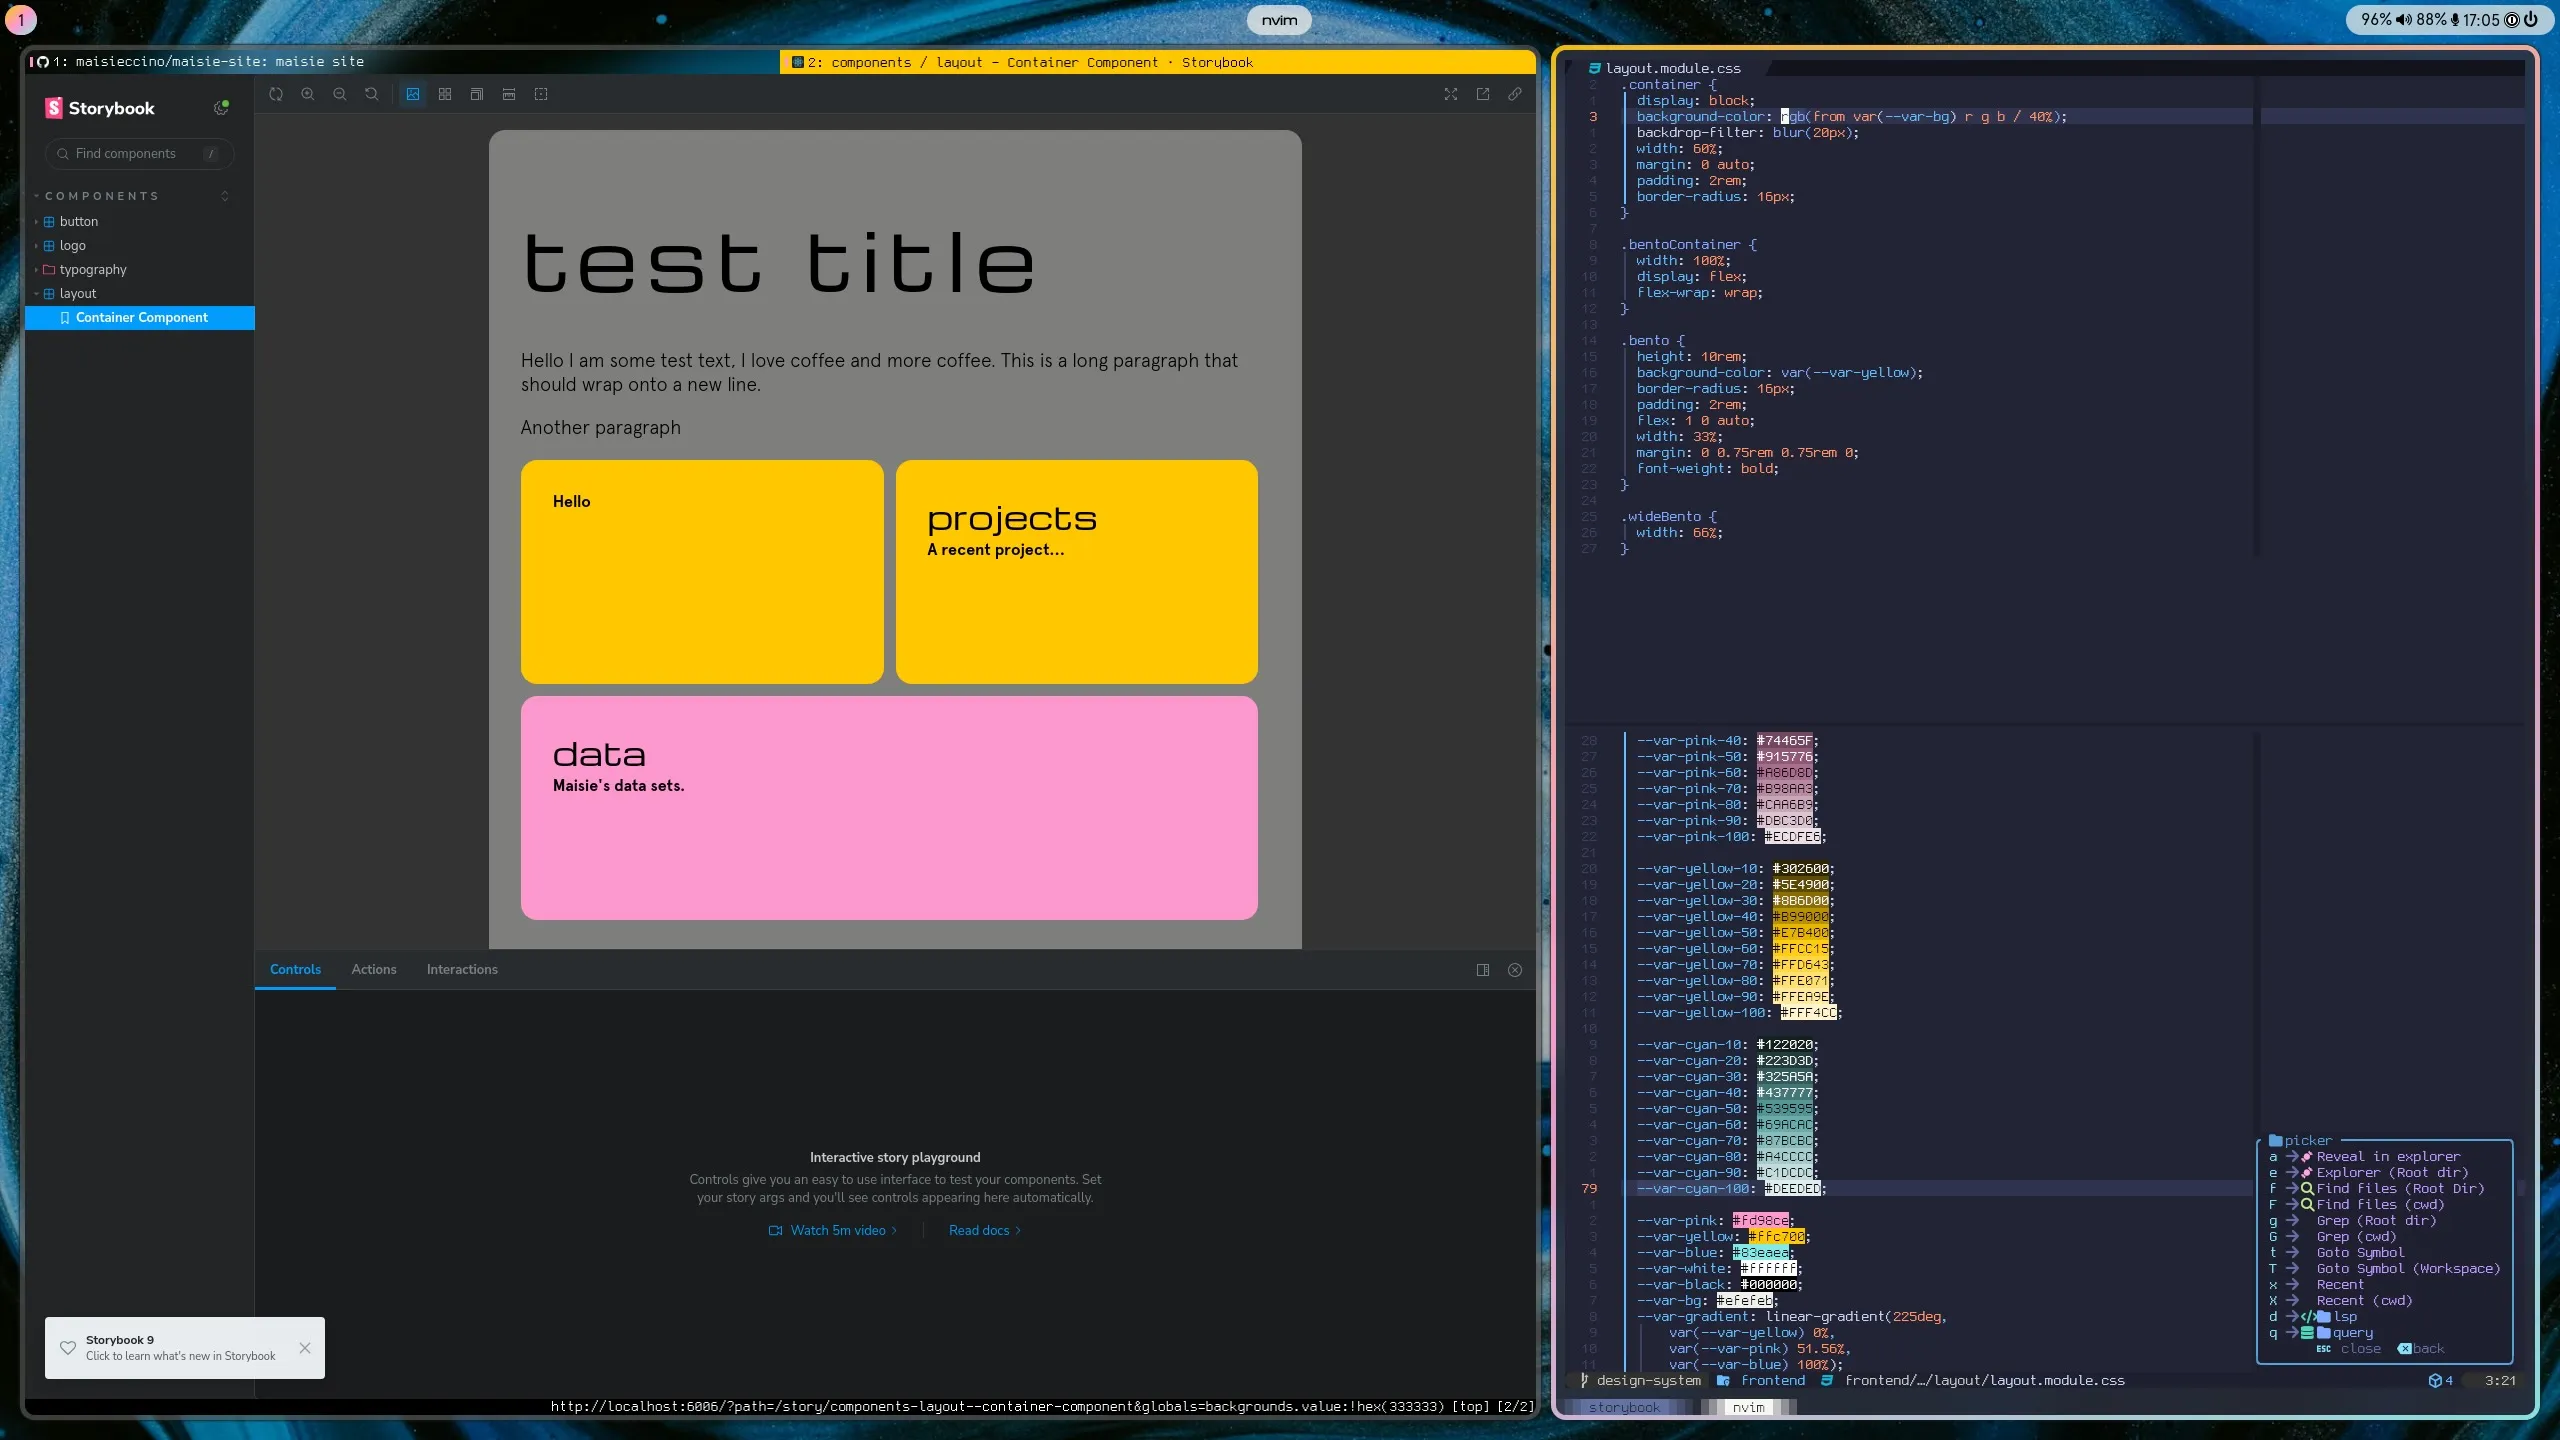Choose Find Files (Root Dir) in picker menu
The width and height of the screenshot is (2560, 1440).
(x=2400, y=1188)
